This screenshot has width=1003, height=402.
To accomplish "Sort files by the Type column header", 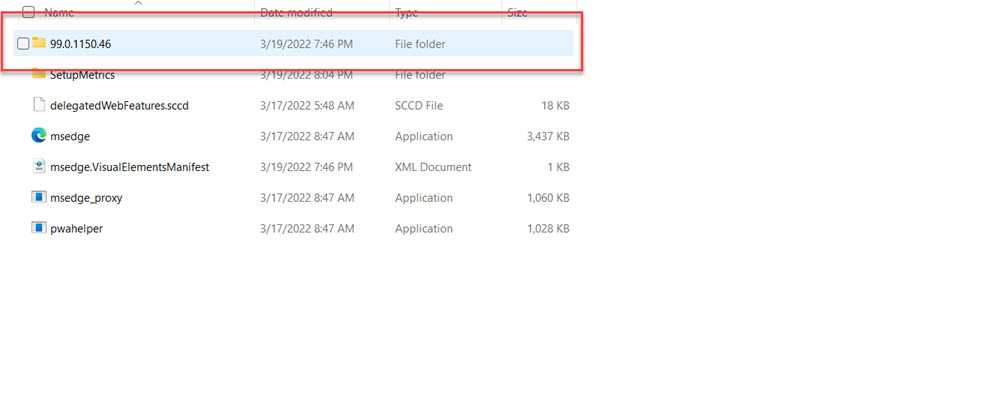I will pos(407,12).
